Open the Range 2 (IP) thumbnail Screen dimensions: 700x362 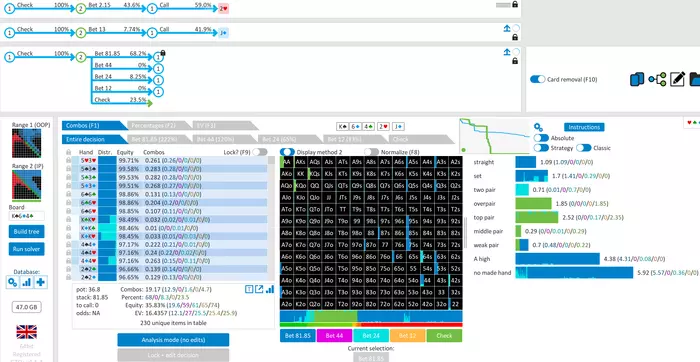26,185
